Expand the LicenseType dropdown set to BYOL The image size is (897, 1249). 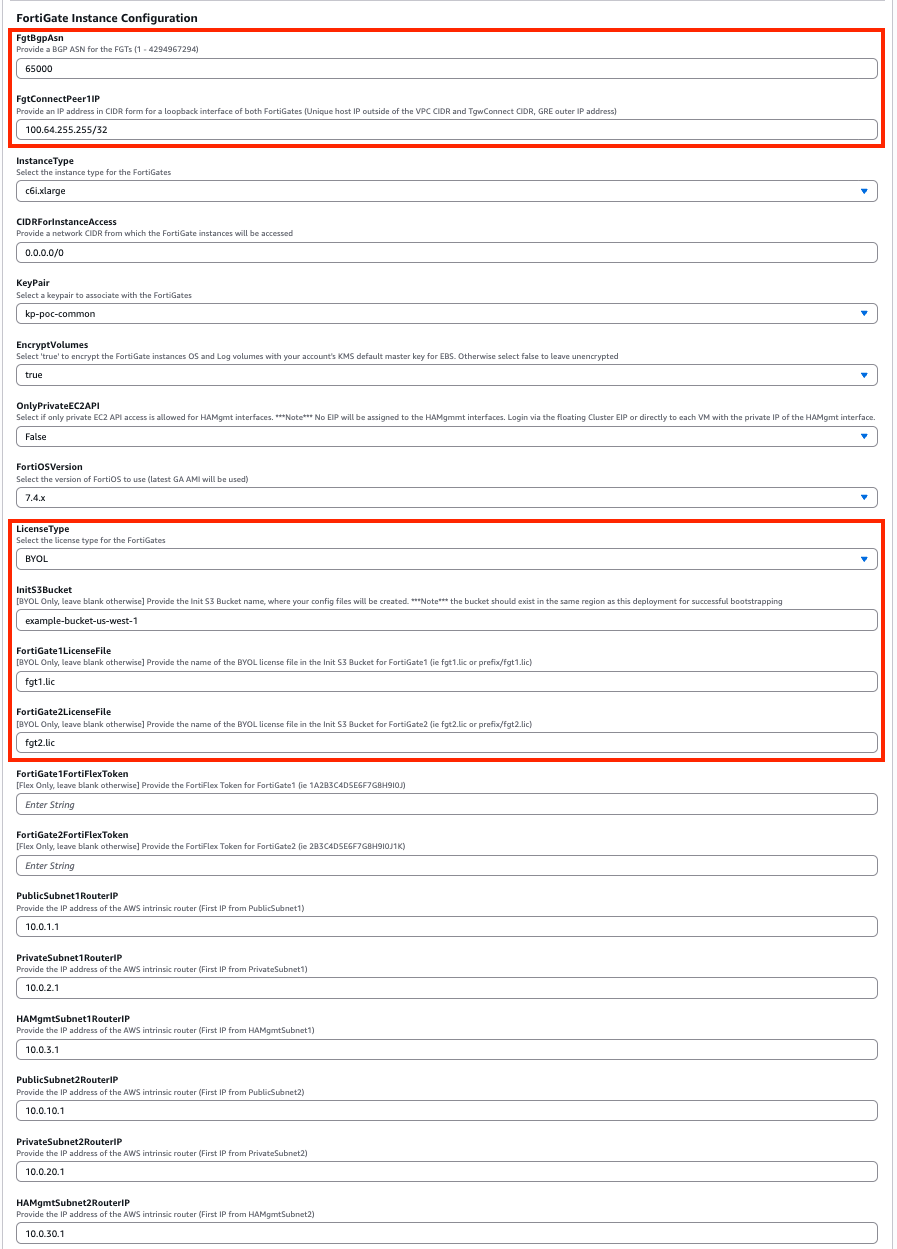446,559
